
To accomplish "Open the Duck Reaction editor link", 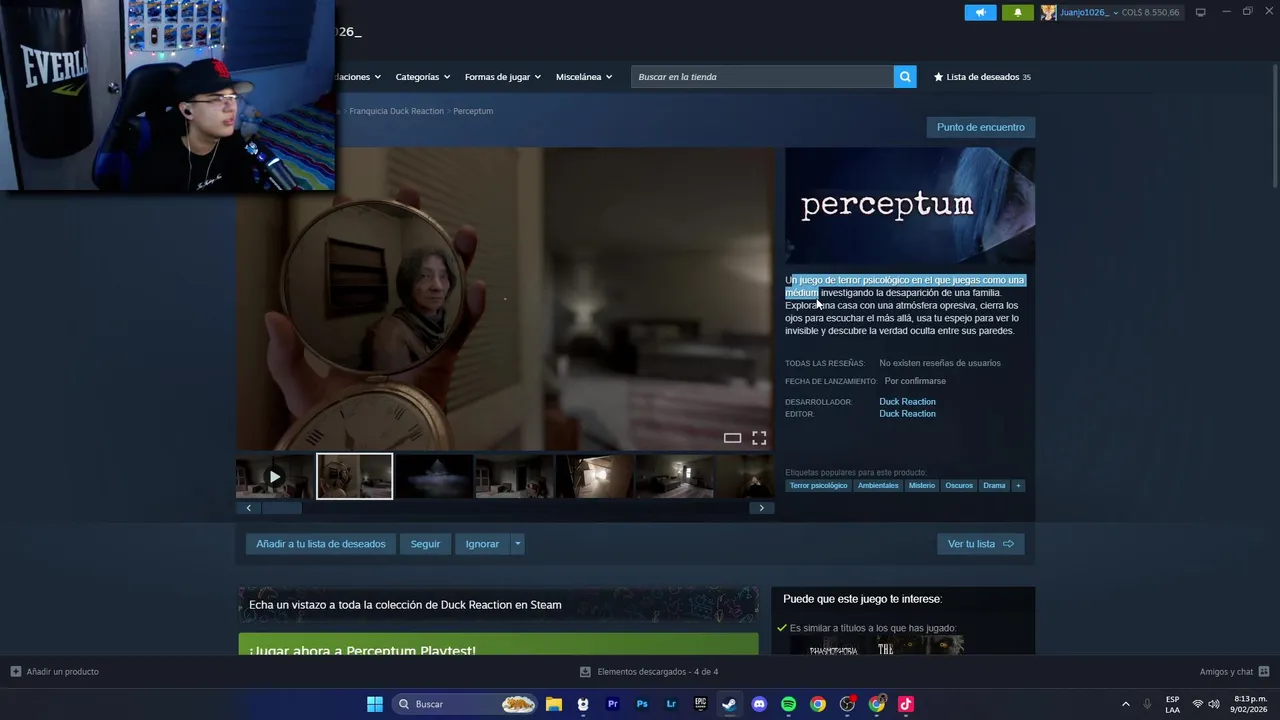I will [907, 414].
